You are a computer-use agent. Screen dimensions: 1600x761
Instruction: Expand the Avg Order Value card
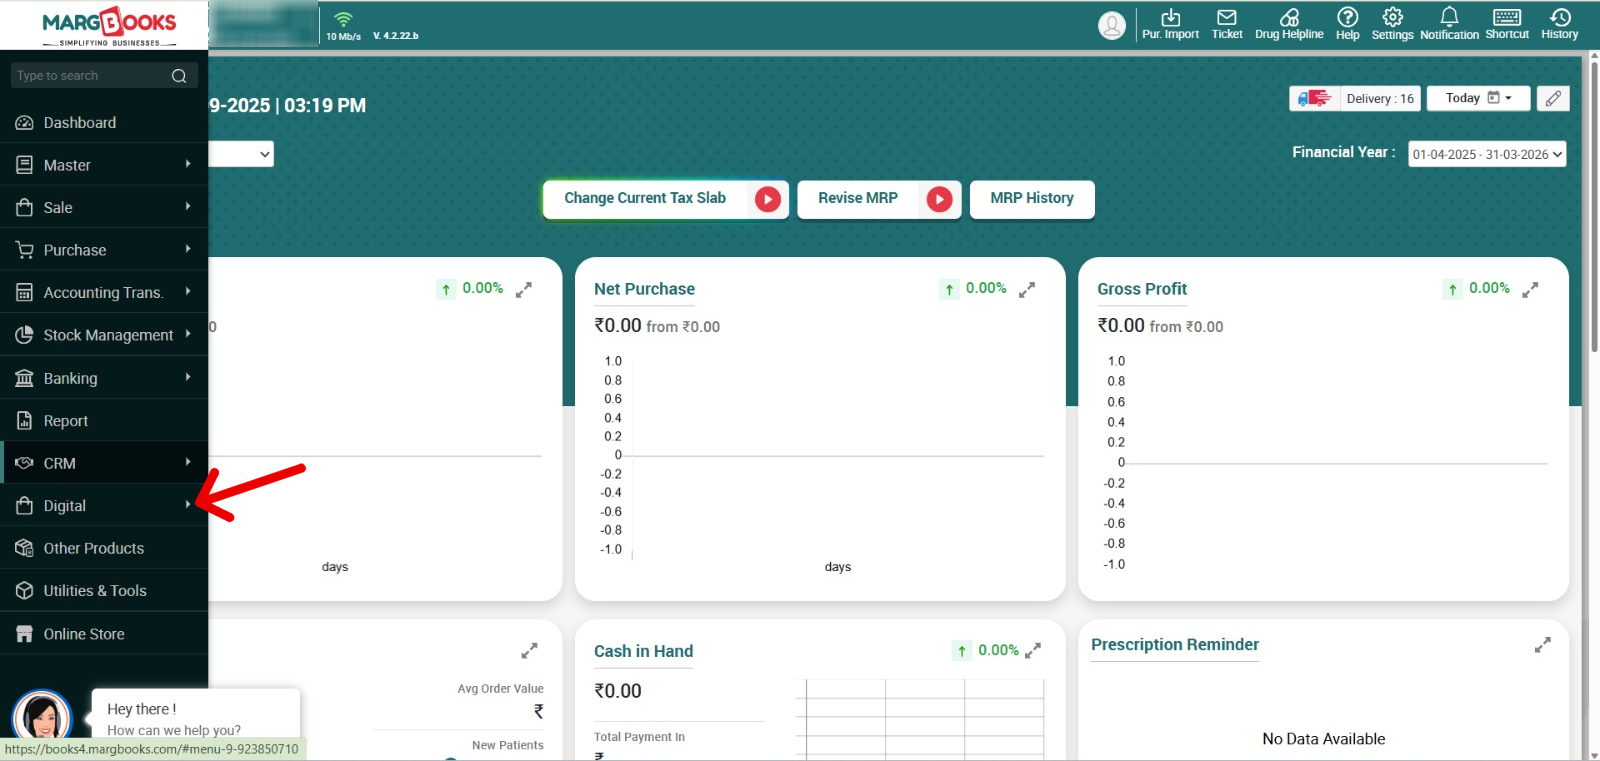[x=529, y=651]
